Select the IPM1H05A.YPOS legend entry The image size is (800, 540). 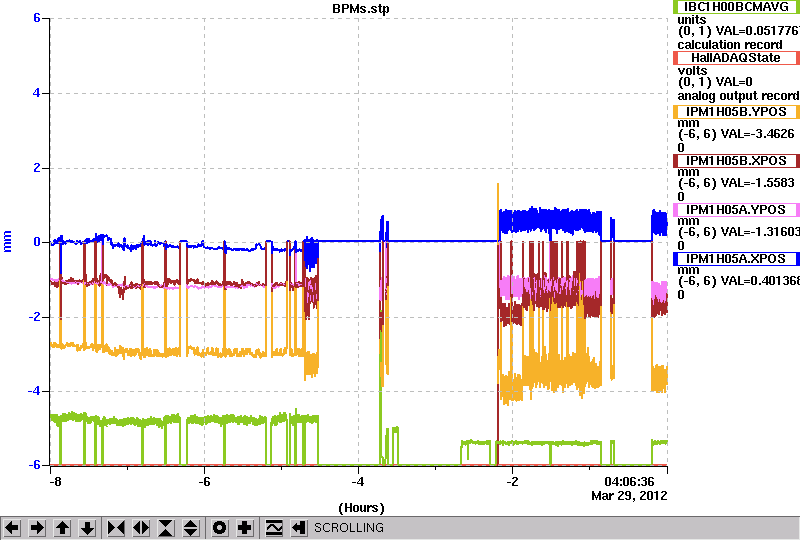click(x=736, y=210)
